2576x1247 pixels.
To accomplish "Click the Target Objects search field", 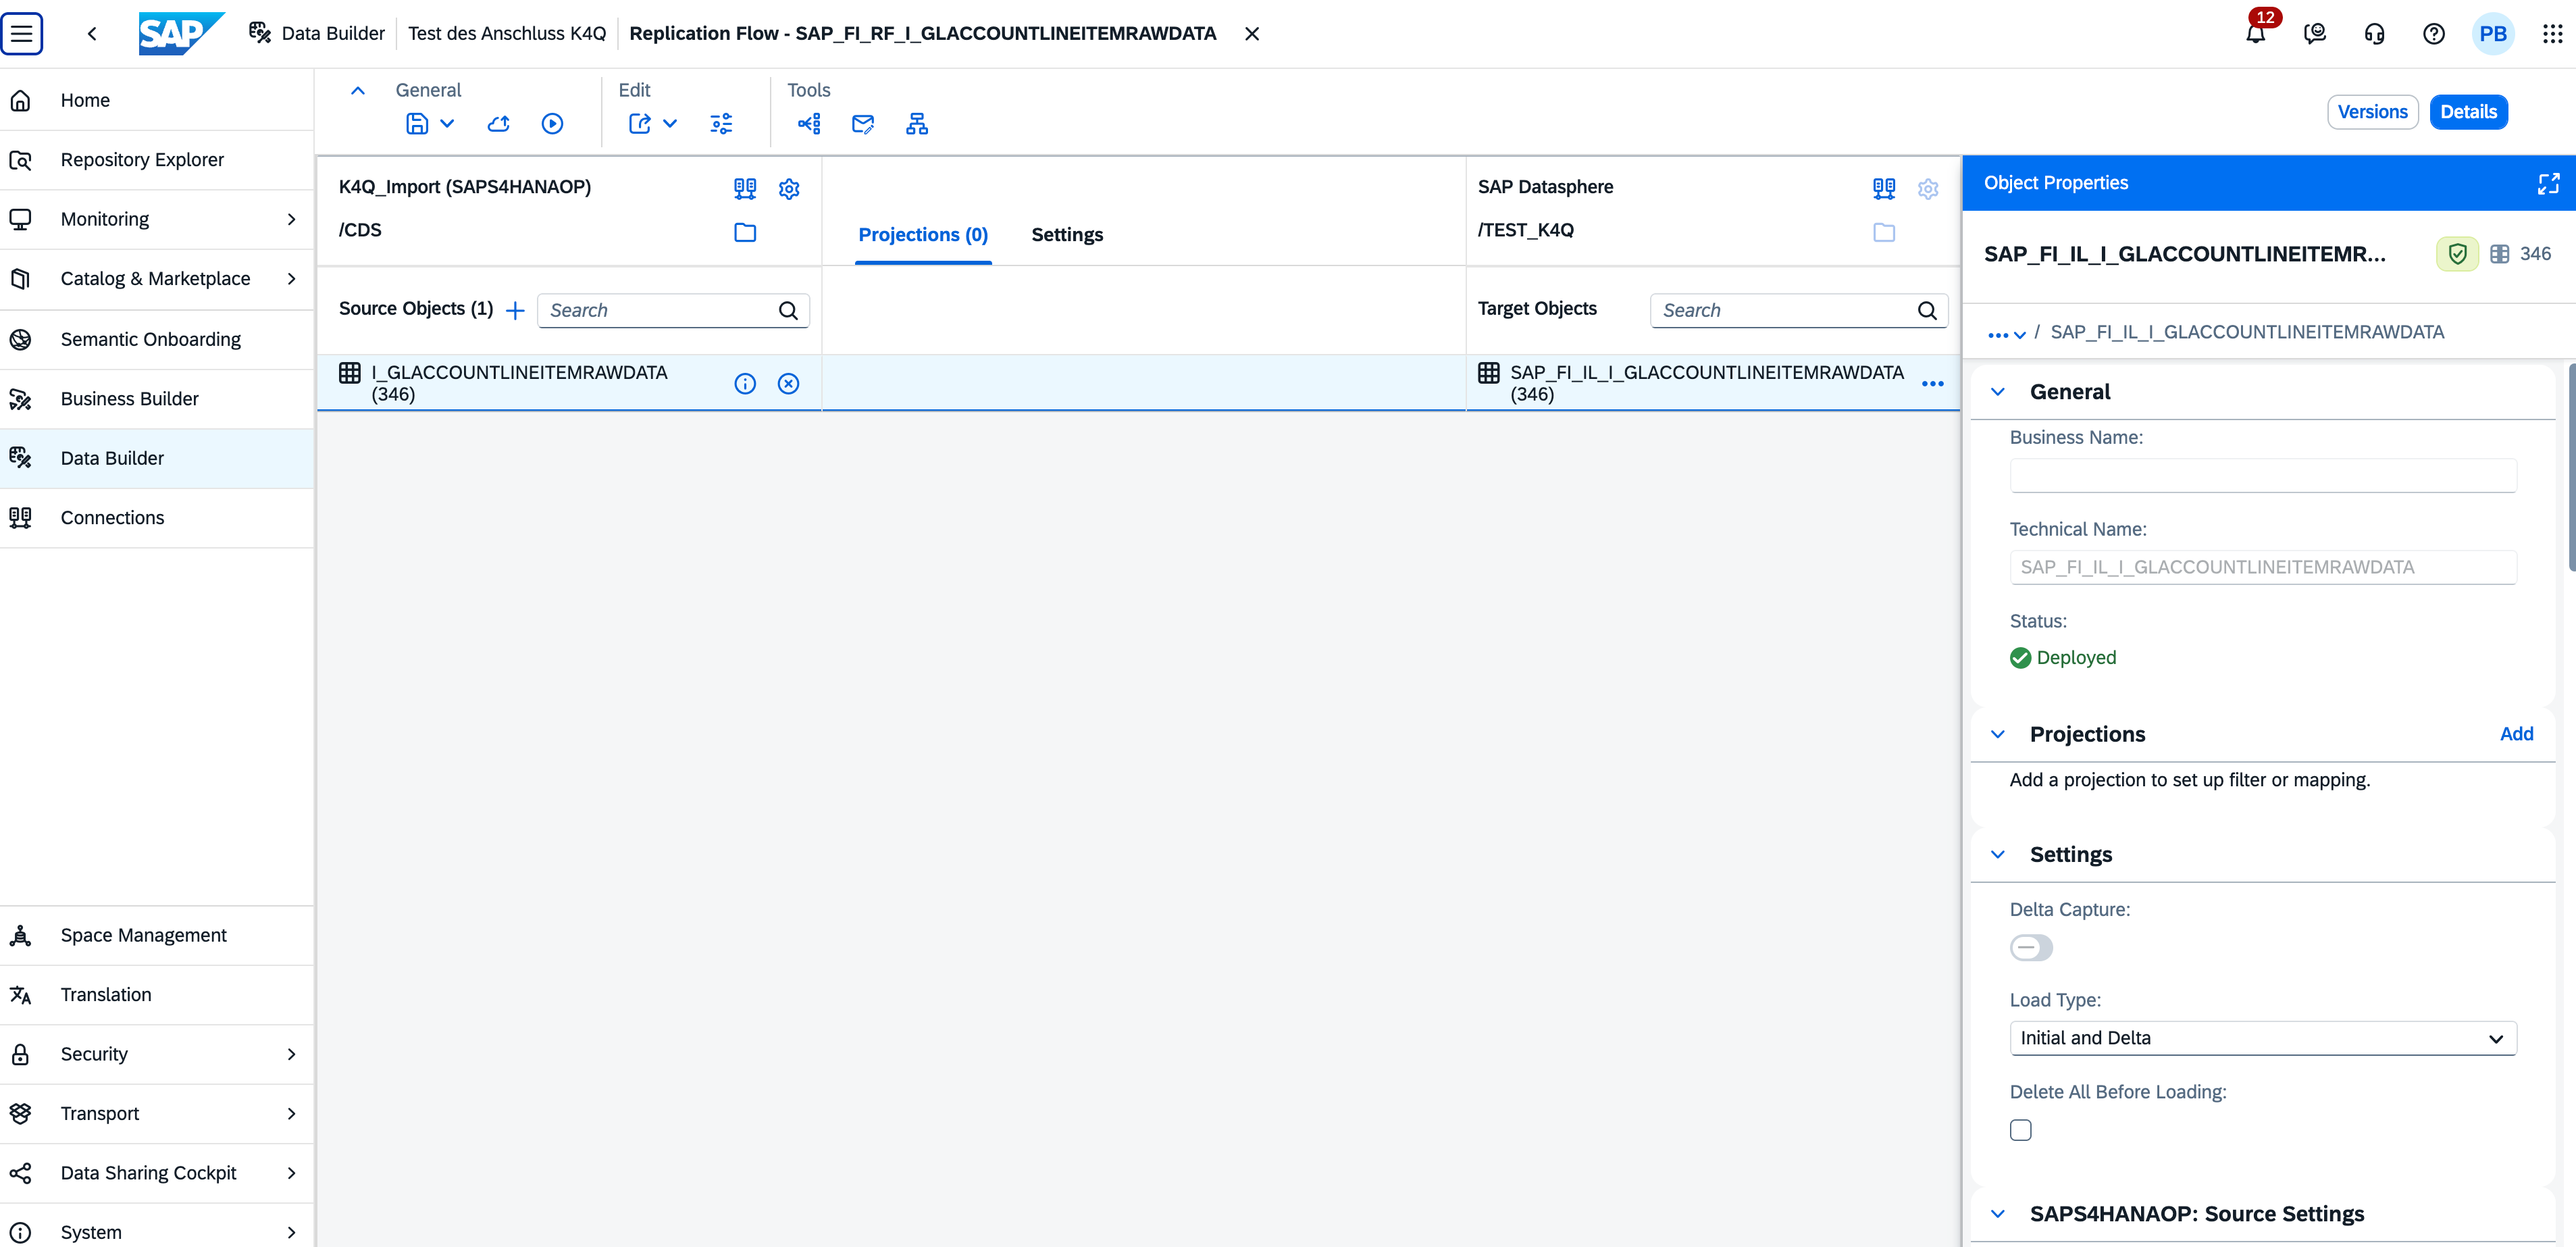I will 1798,310.
